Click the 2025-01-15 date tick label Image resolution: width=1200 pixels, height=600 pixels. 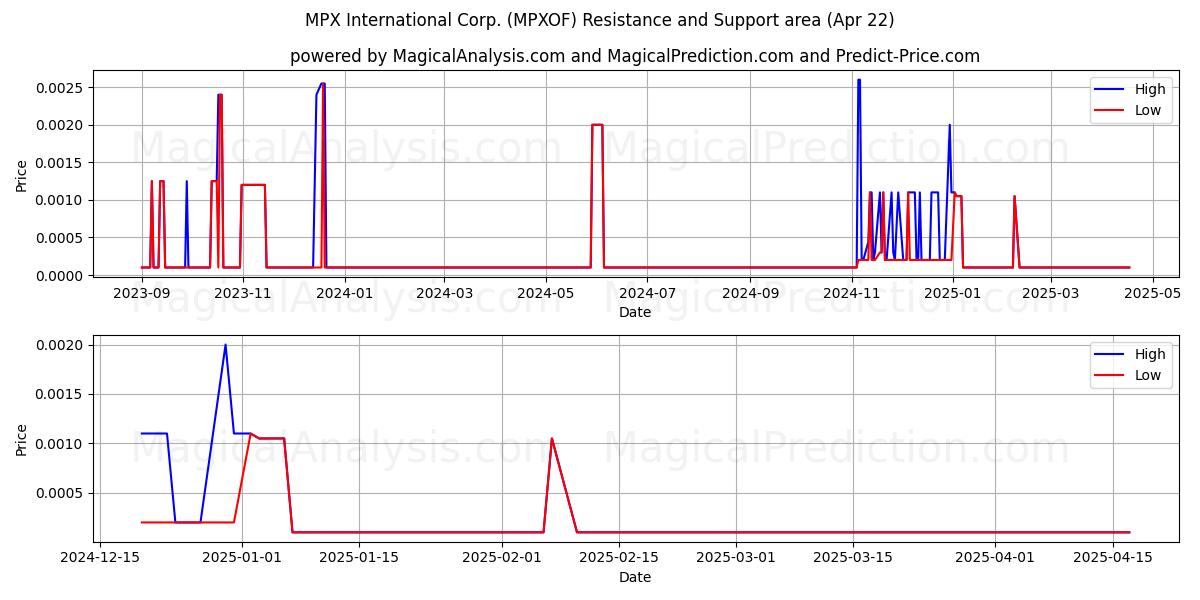pyautogui.click(x=358, y=558)
